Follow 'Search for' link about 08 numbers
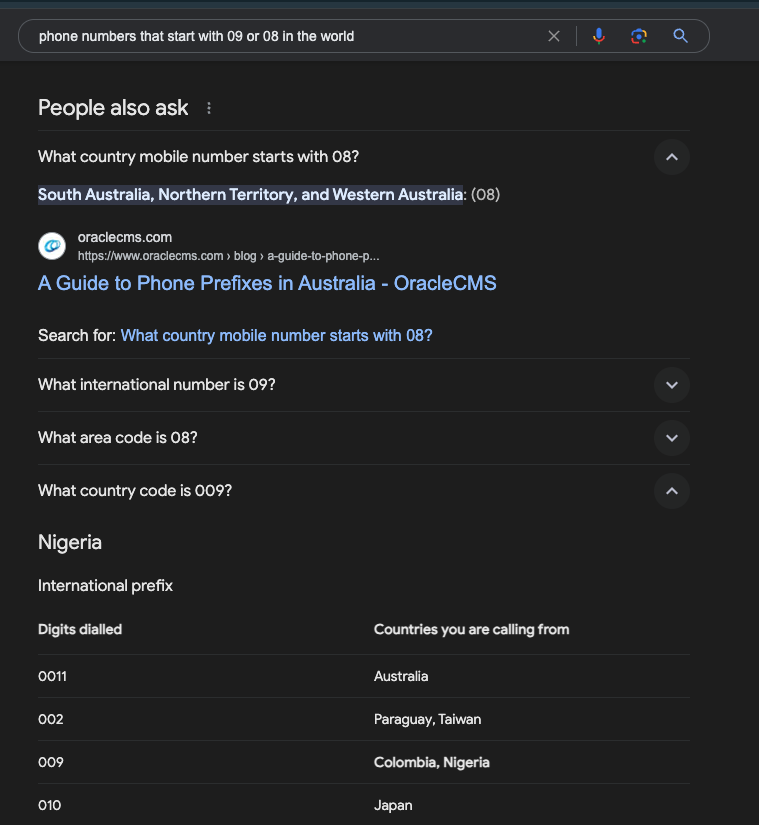 276,336
